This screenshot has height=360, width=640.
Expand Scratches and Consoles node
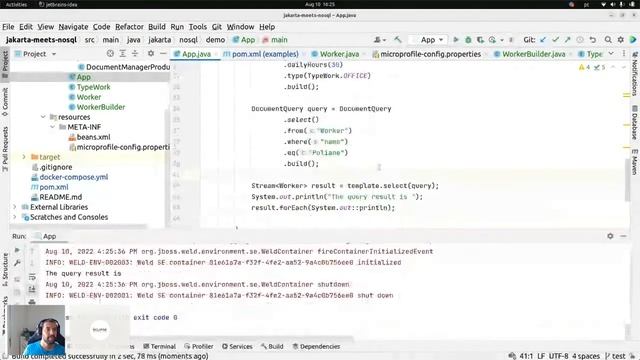15,217
